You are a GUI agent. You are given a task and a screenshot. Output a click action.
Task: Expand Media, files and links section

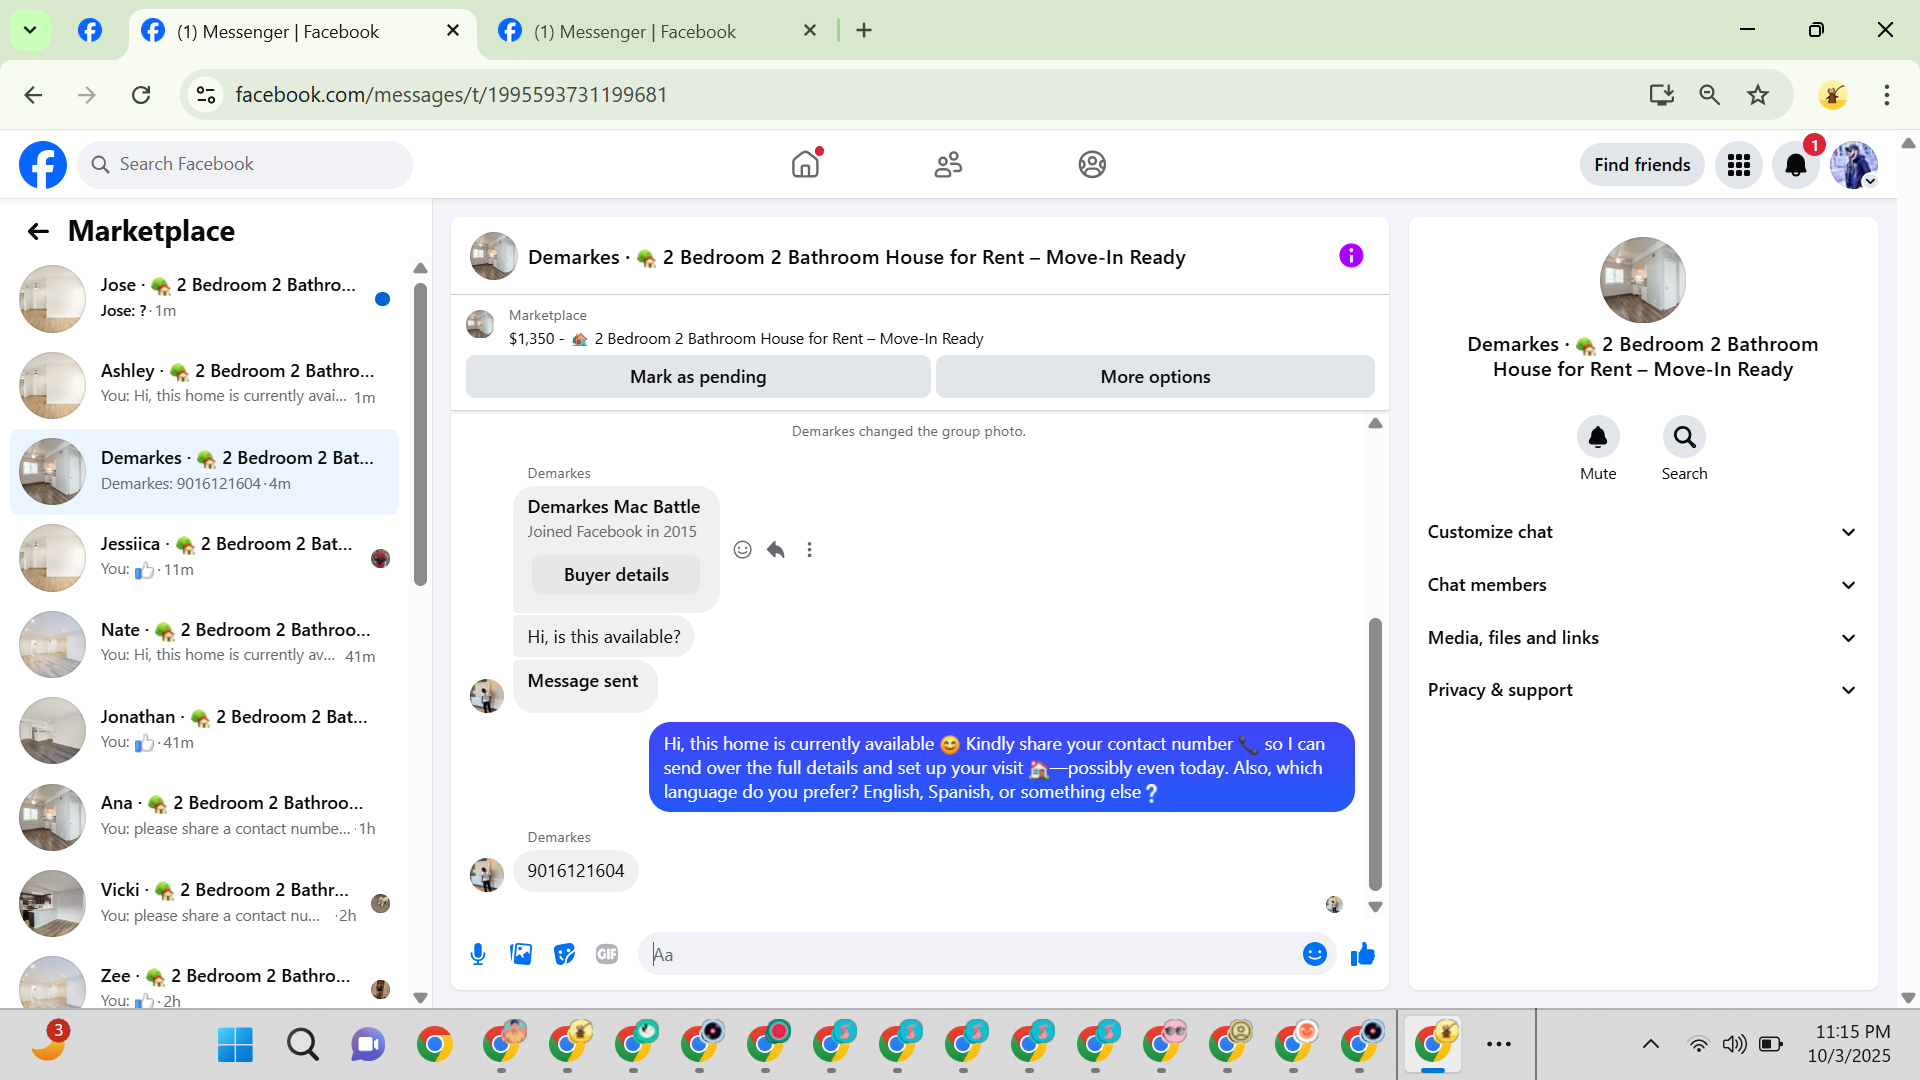1642,638
